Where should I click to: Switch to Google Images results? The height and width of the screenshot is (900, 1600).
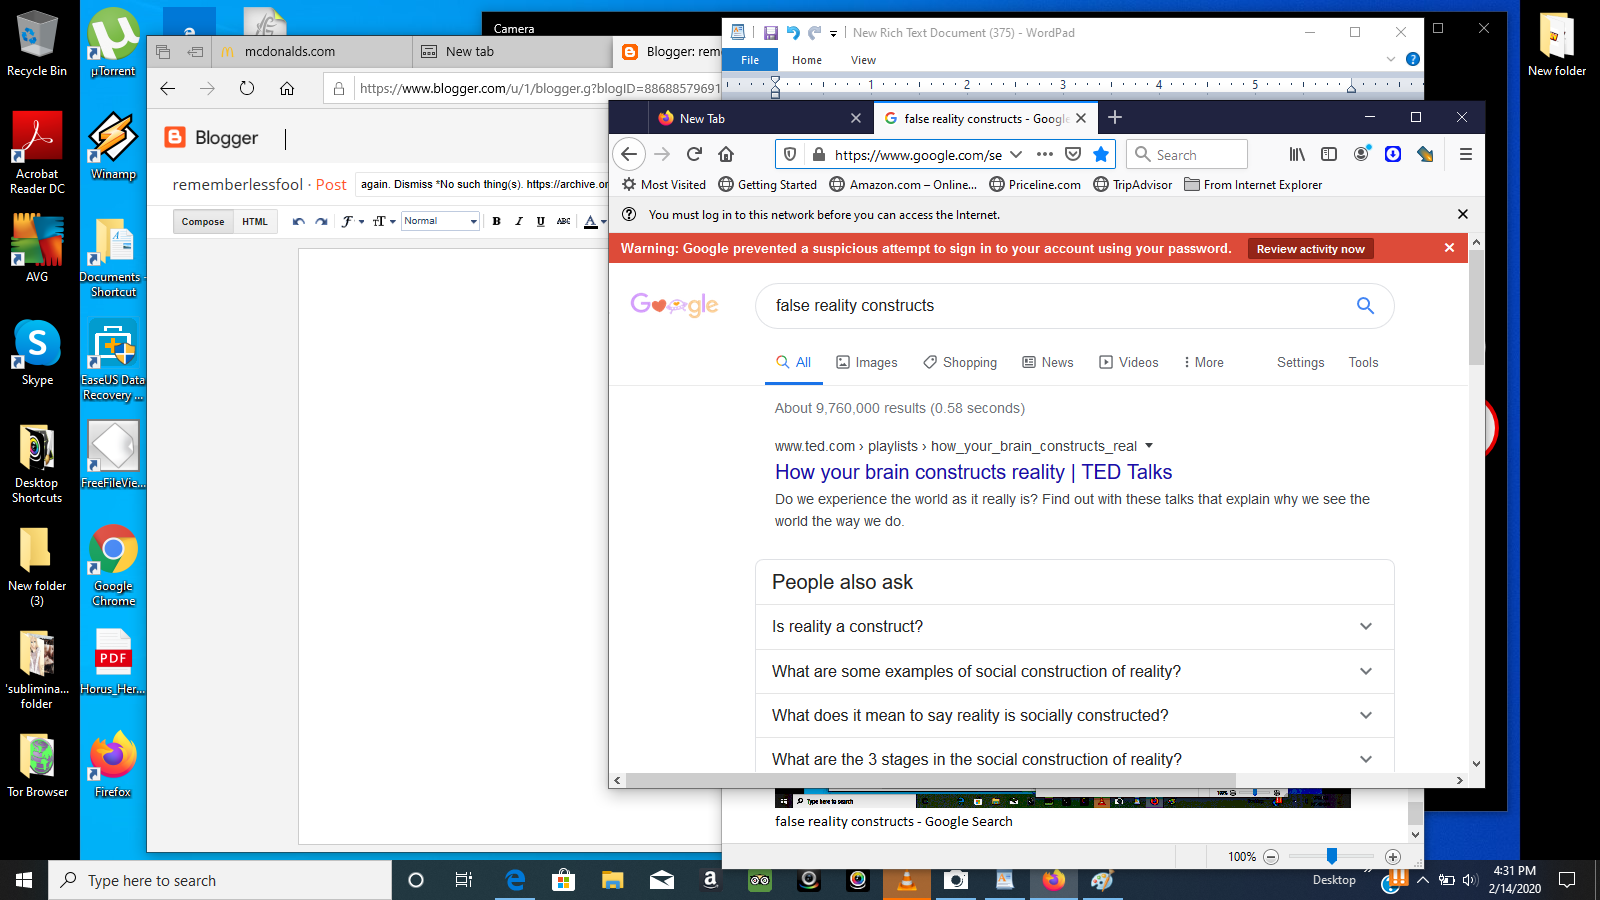867,362
